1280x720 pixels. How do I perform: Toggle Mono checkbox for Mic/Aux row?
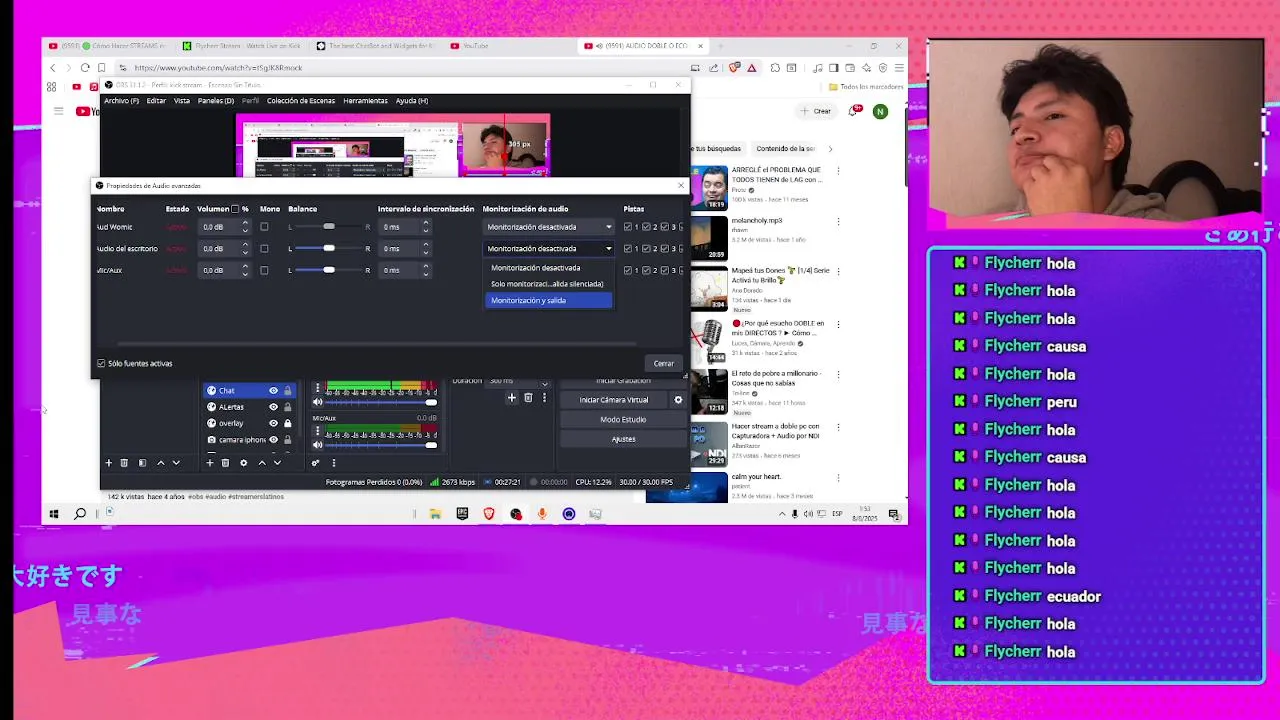click(264, 270)
